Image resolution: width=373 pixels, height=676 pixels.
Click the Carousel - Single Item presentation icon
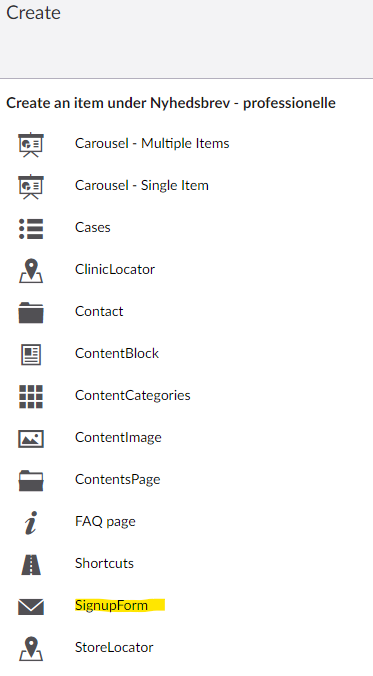(x=31, y=187)
